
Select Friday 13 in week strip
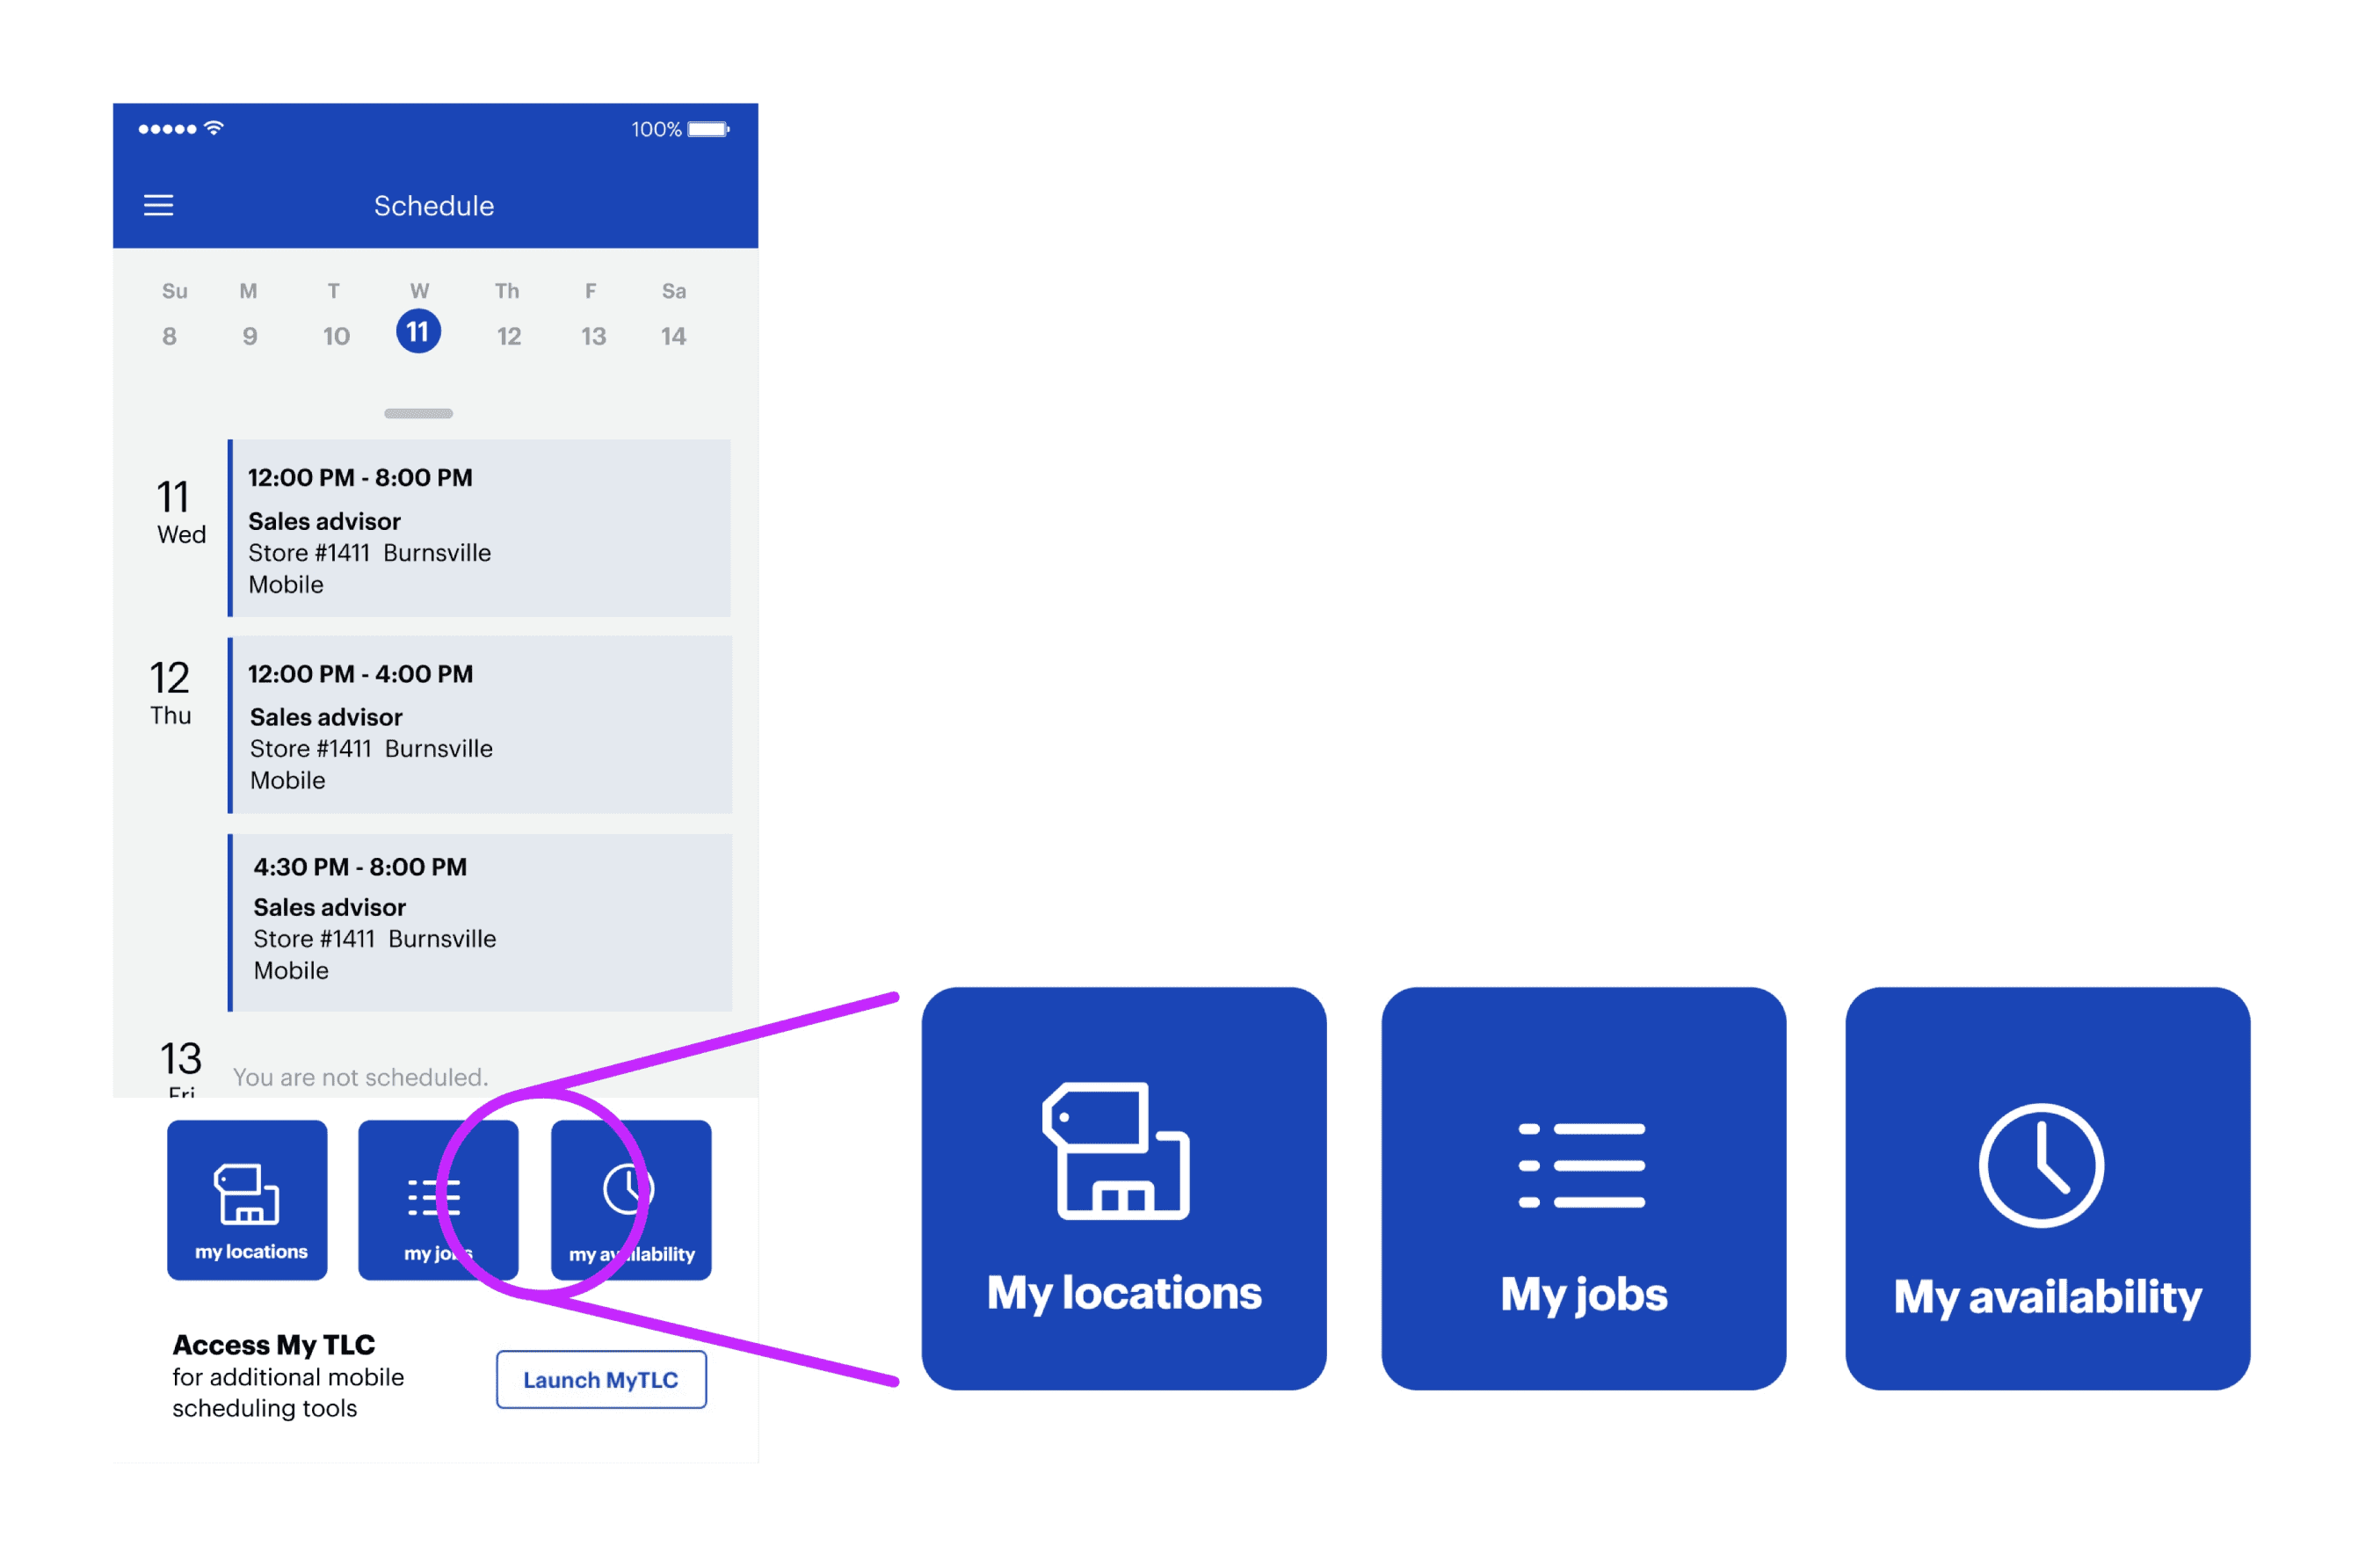(x=593, y=335)
